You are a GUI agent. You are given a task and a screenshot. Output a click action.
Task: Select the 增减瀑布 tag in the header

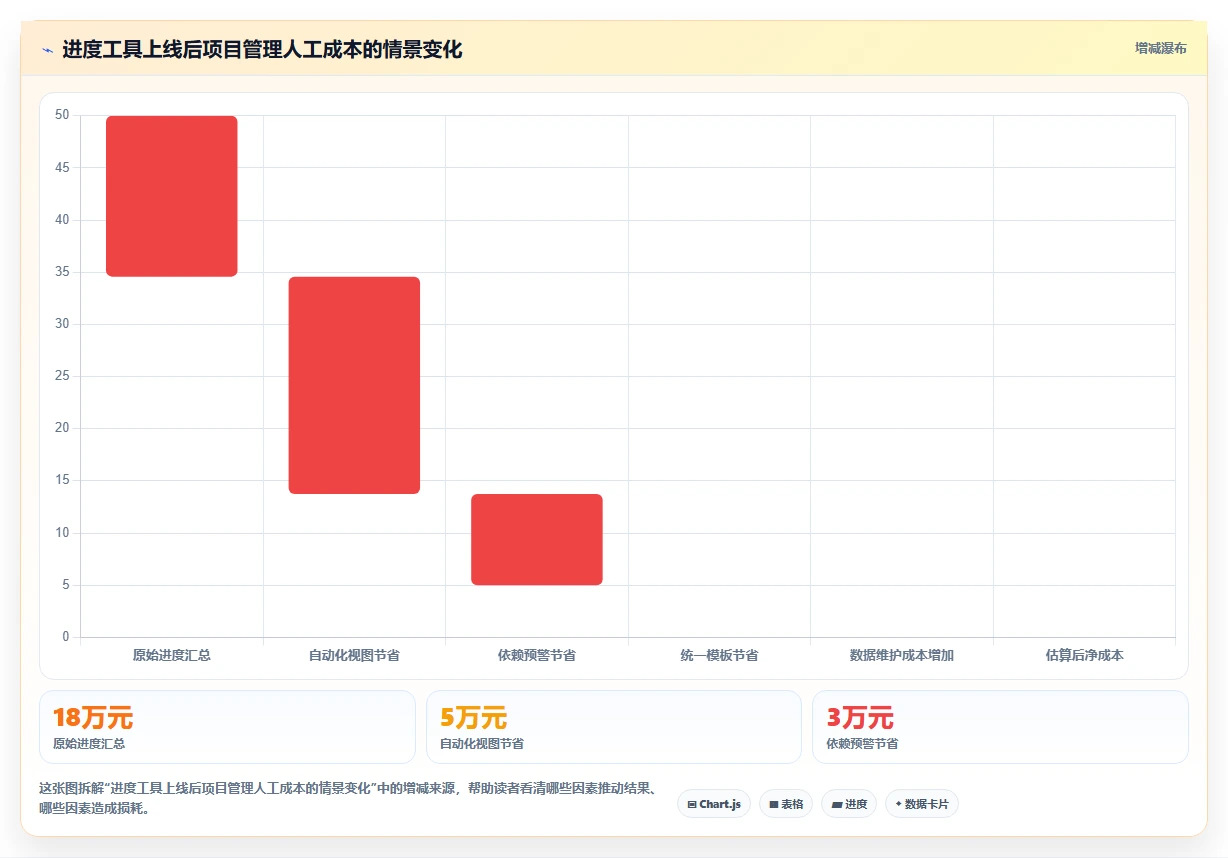[1160, 48]
